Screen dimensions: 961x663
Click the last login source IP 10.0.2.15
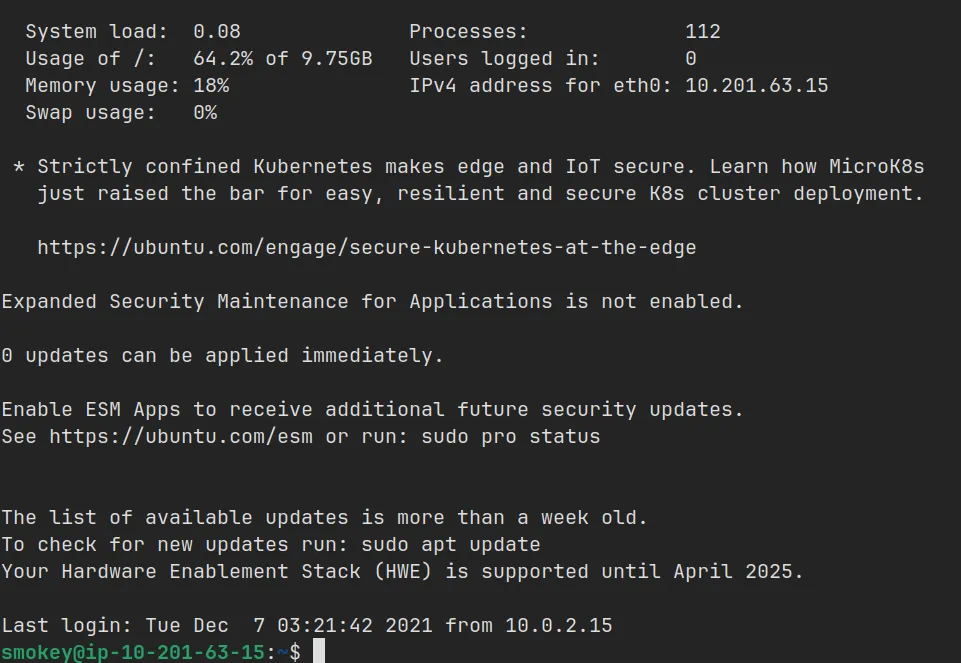pos(558,626)
